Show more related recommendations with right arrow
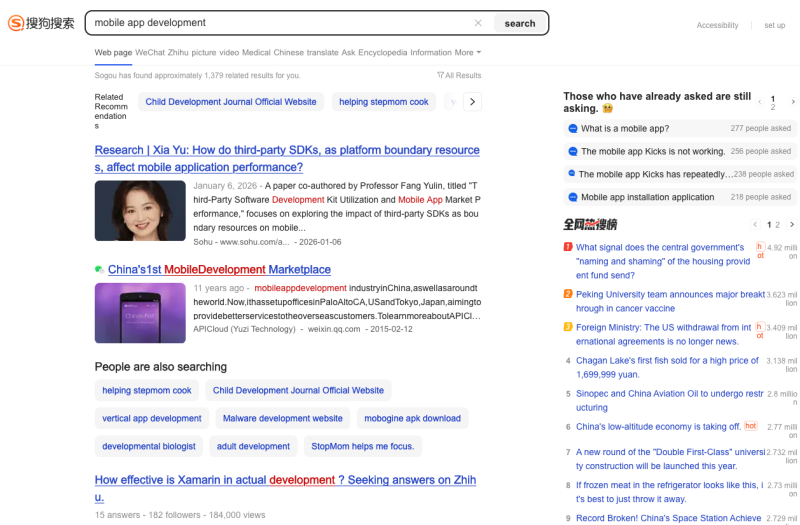Viewport: 800px width, 525px height. pyautogui.click(x=472, y=102)
